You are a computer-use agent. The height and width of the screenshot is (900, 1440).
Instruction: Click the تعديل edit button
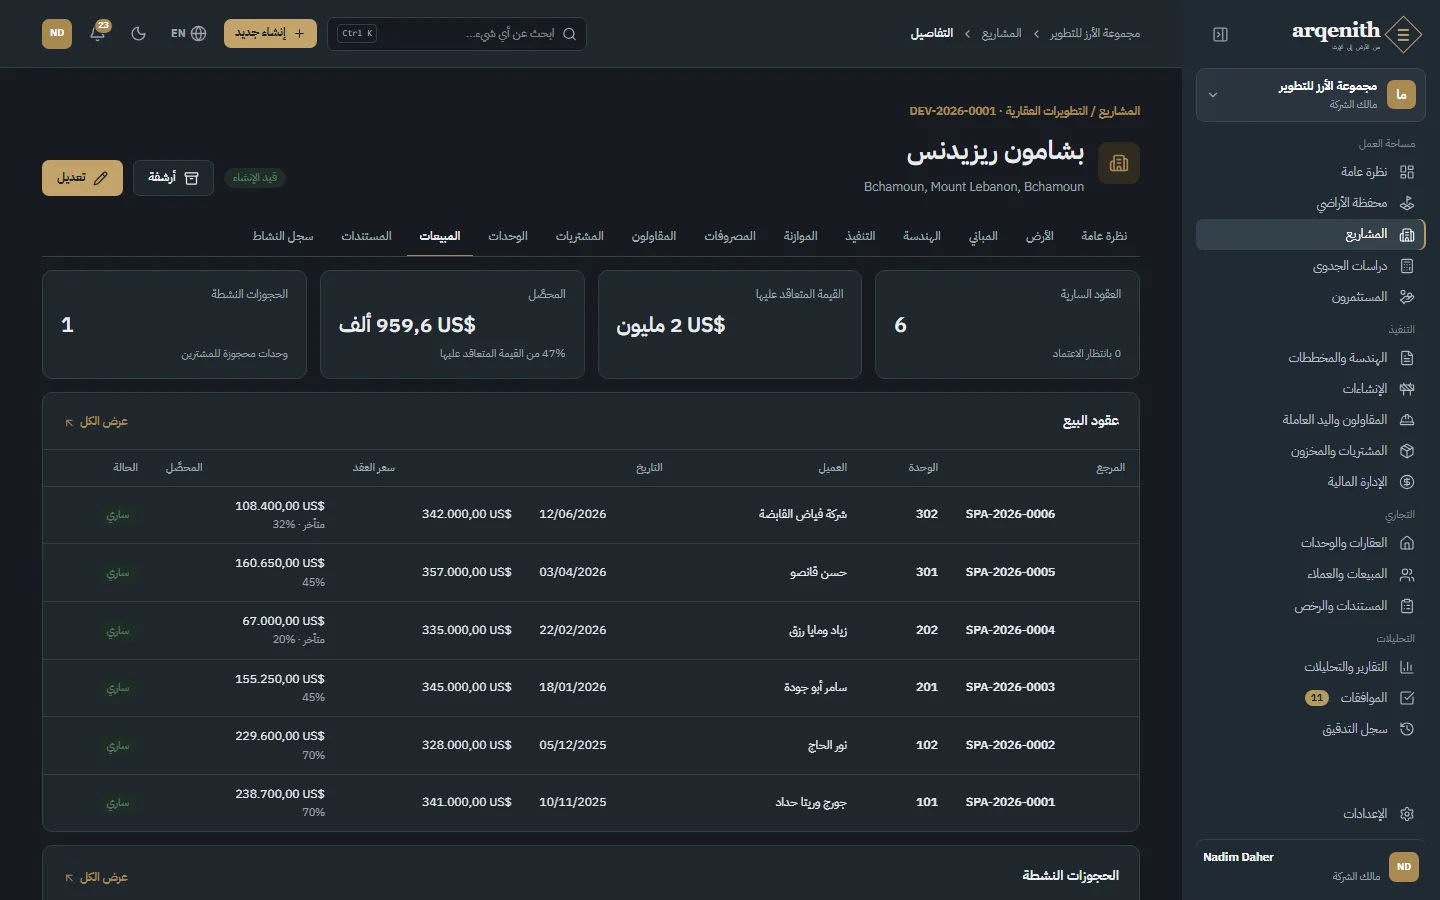point(82,178)
